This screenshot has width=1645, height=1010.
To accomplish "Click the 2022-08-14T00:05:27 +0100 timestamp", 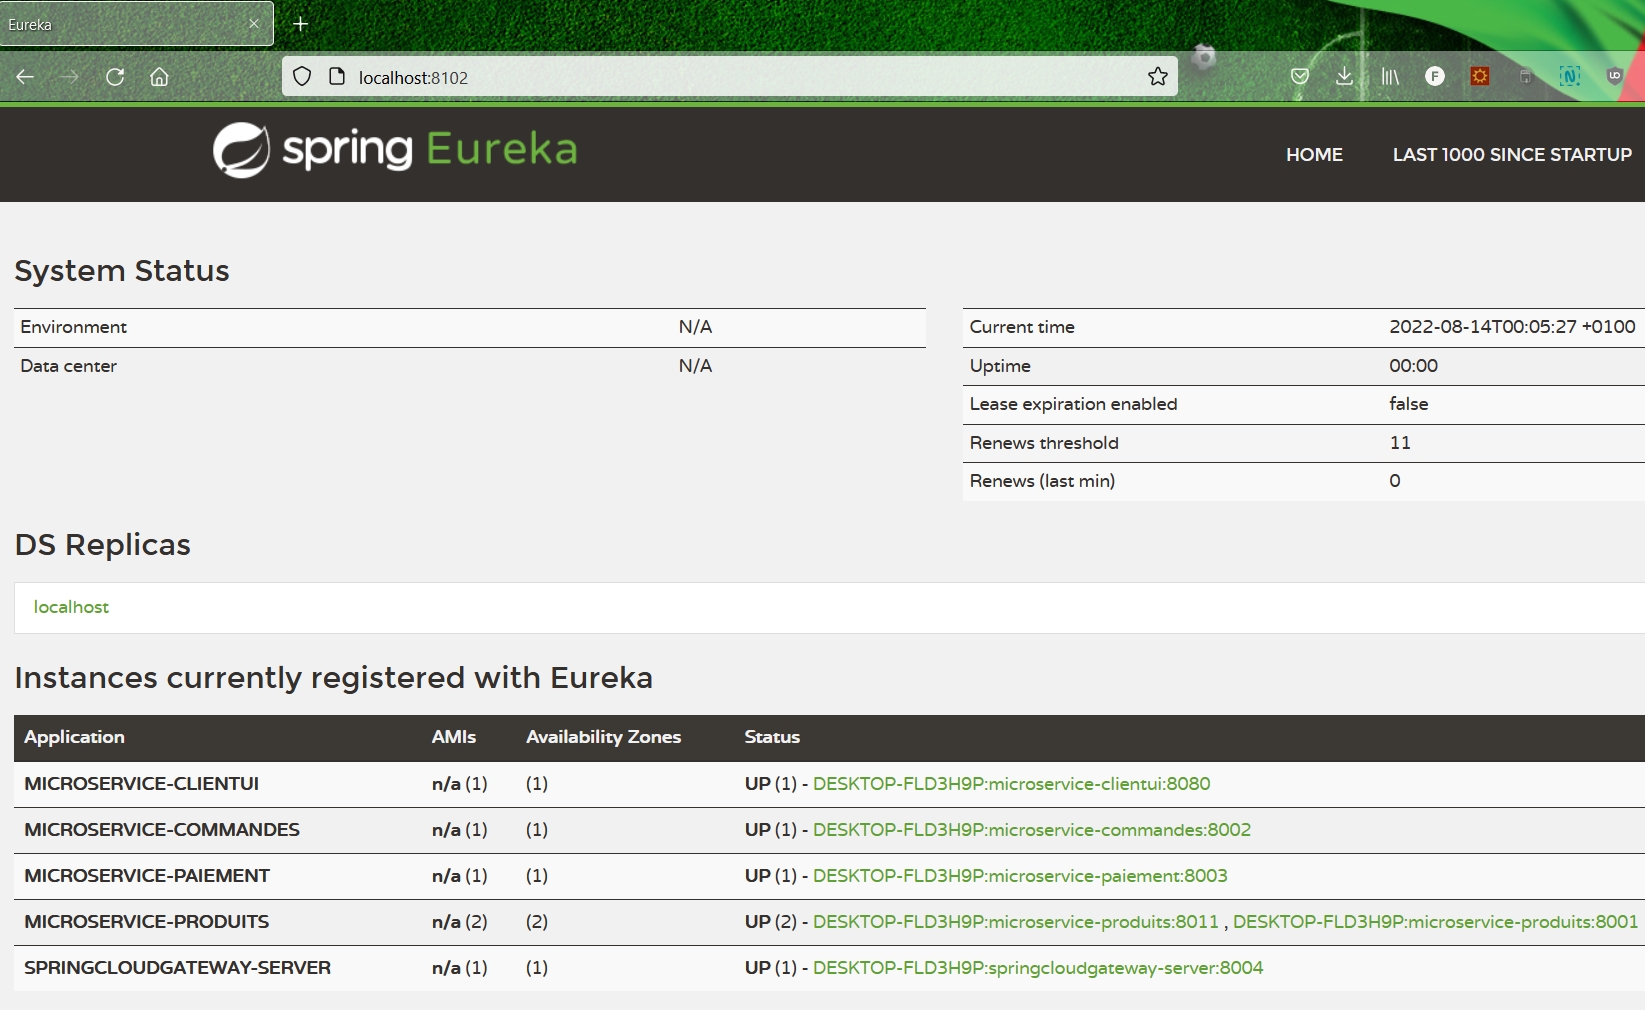I will tap(1512, 327).
